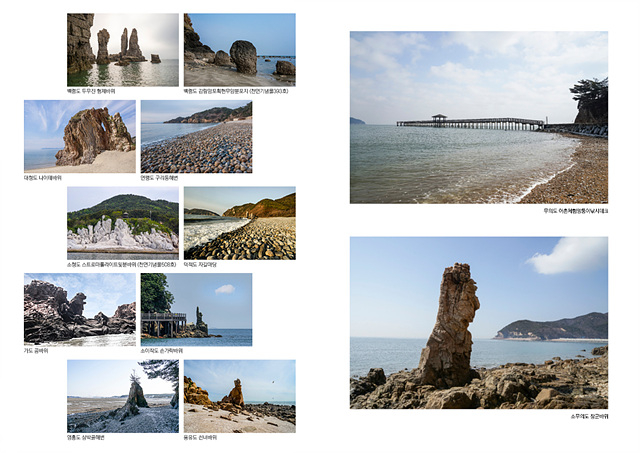Select the caption 소무의도 장군바위
Viewport: 640px width, 453px height.
point(589,415)
